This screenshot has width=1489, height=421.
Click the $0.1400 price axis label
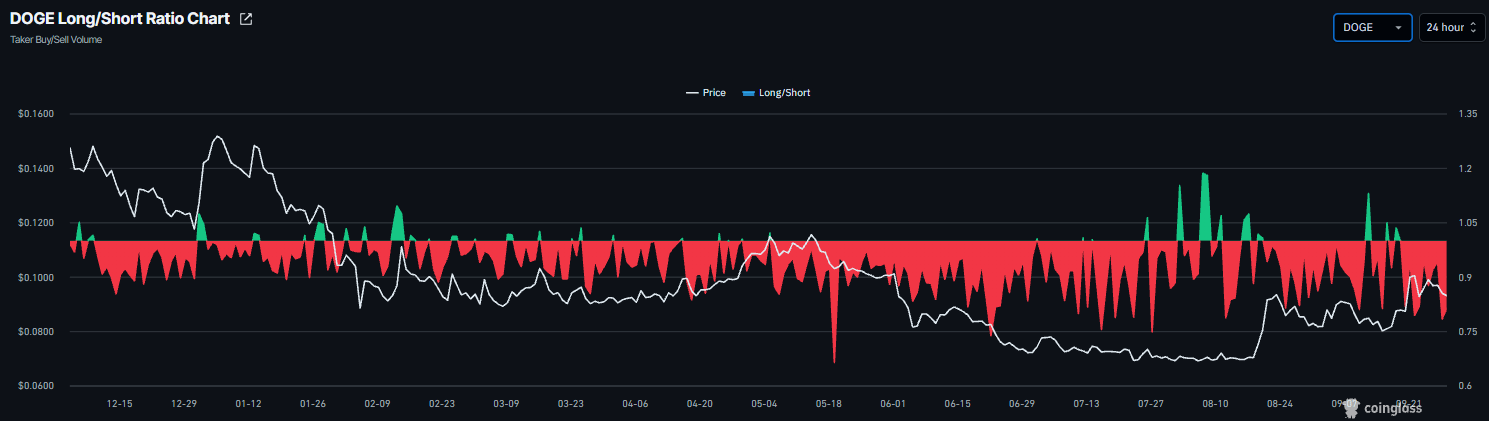pyautogui.click(x=36, y=168)
